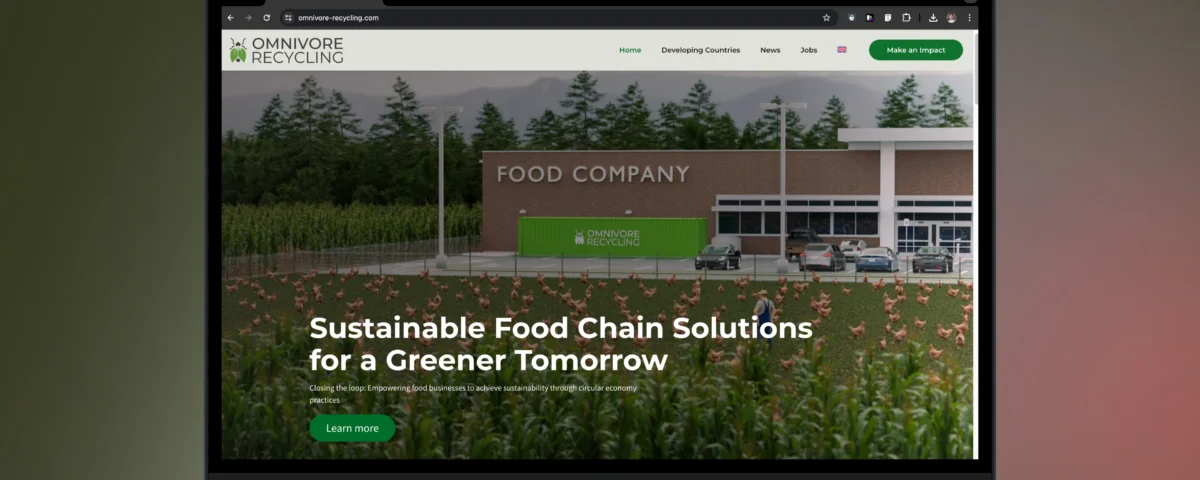Open the user profile avatar
The width and height of the screenshot is (1200, 480).
pyautogui.click(x=951, y=17)
